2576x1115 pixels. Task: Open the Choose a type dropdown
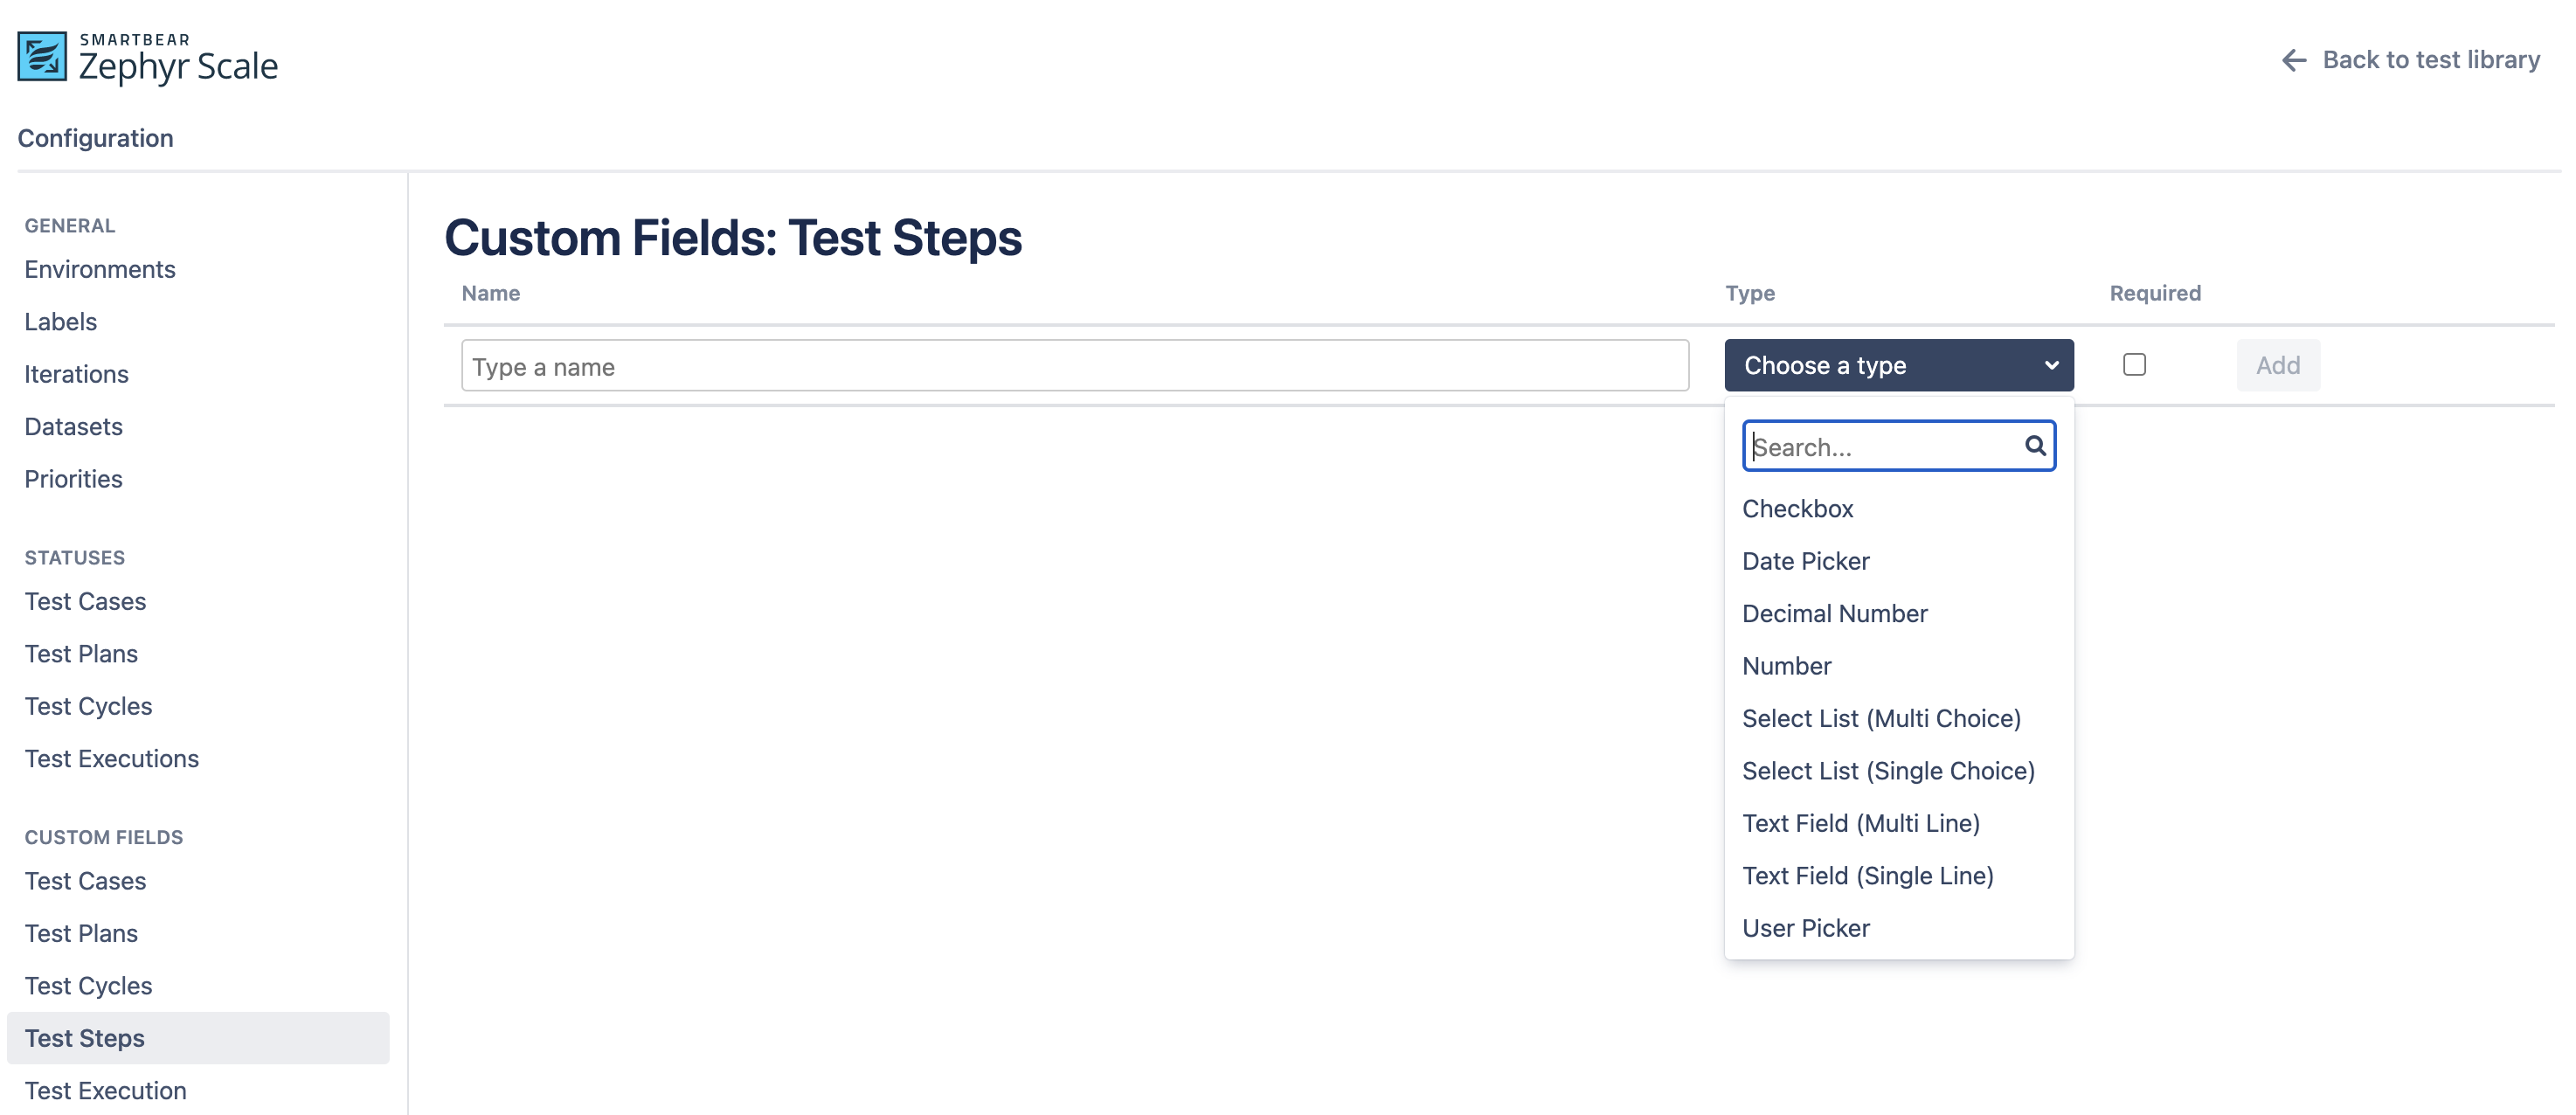pos(1898,365)
